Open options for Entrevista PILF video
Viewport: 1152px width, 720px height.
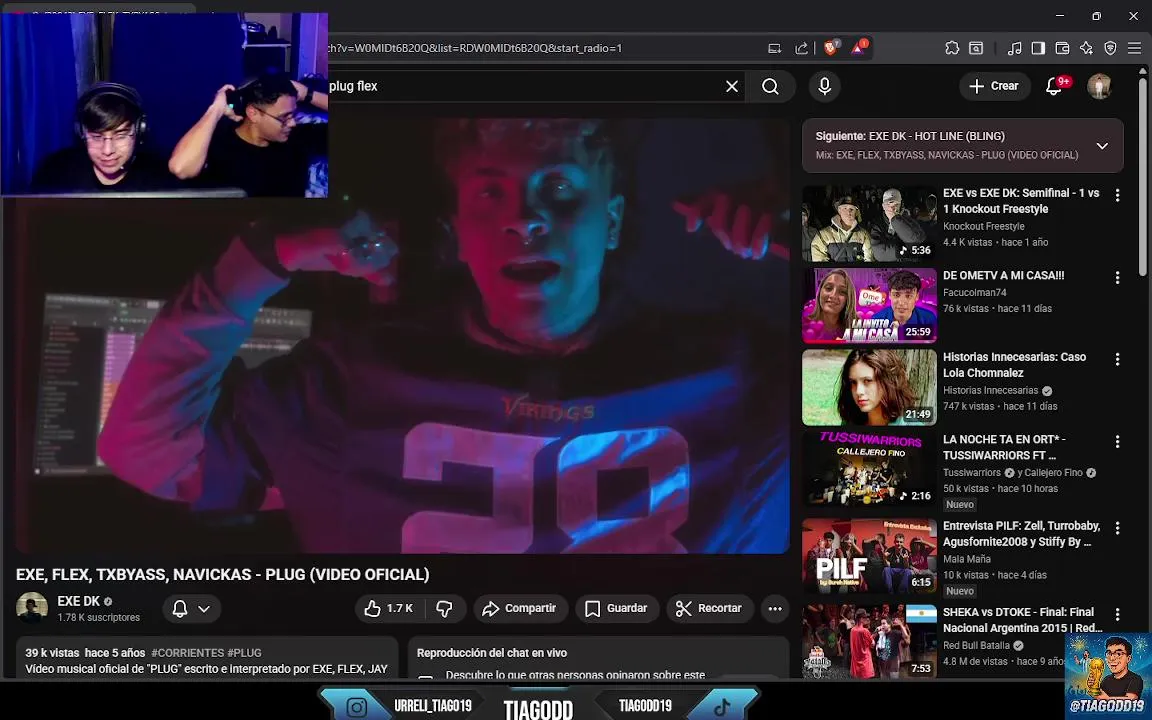tap(1117, 528)
